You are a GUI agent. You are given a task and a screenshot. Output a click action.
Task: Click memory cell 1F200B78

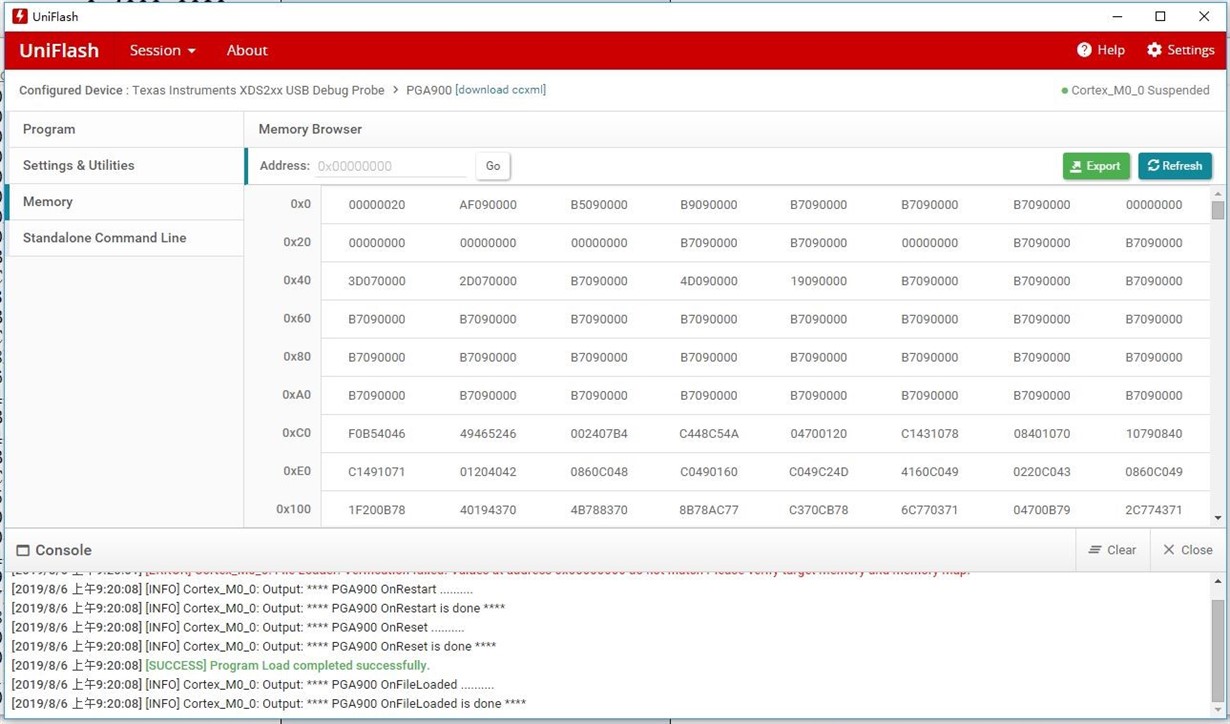tap(377, 510)
